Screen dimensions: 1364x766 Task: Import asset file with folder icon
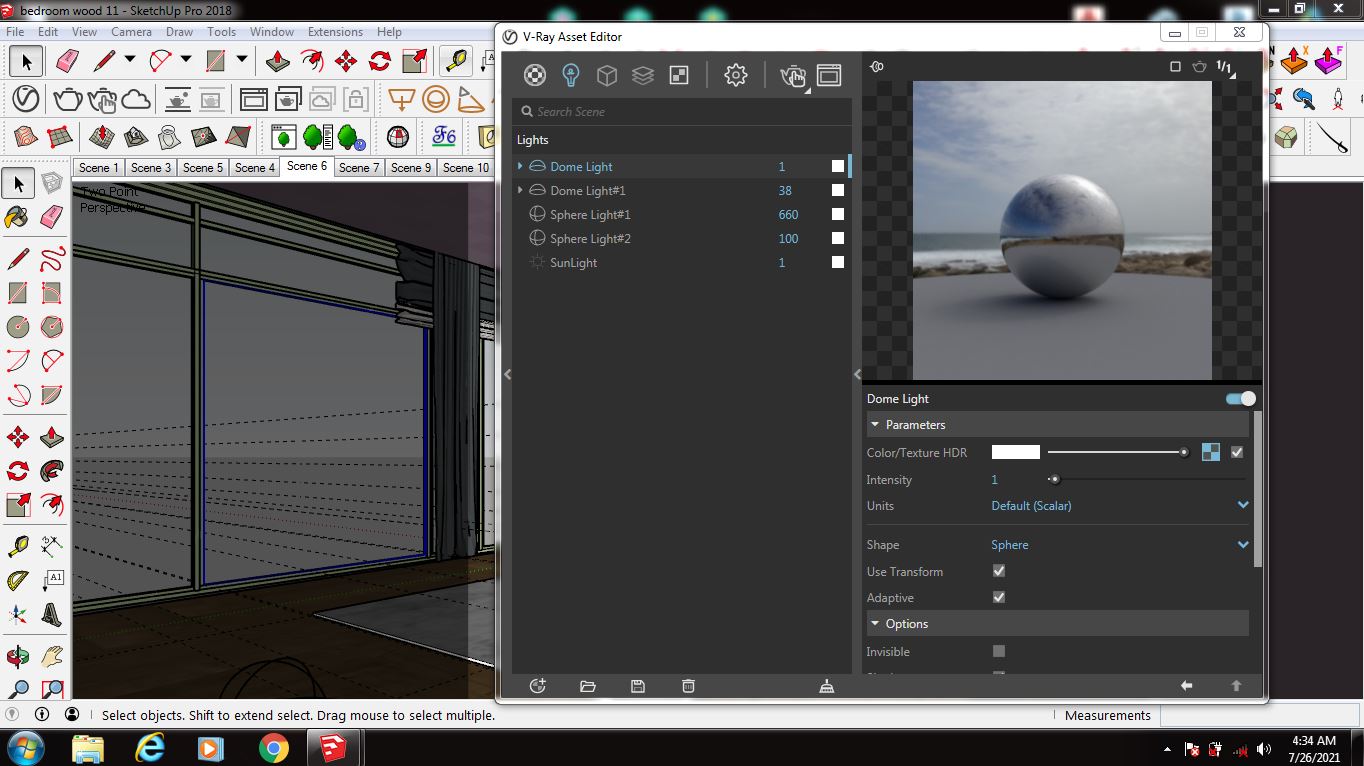588,686
